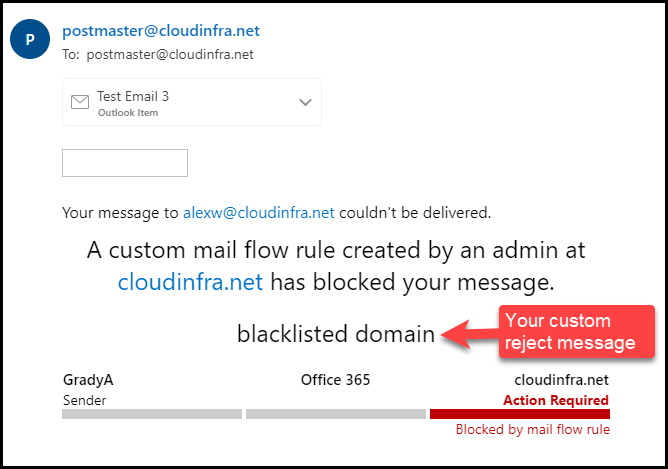Click the gray Office 365 status bar
The width and height of the screenshot is (668, 469).
(336, 414)
